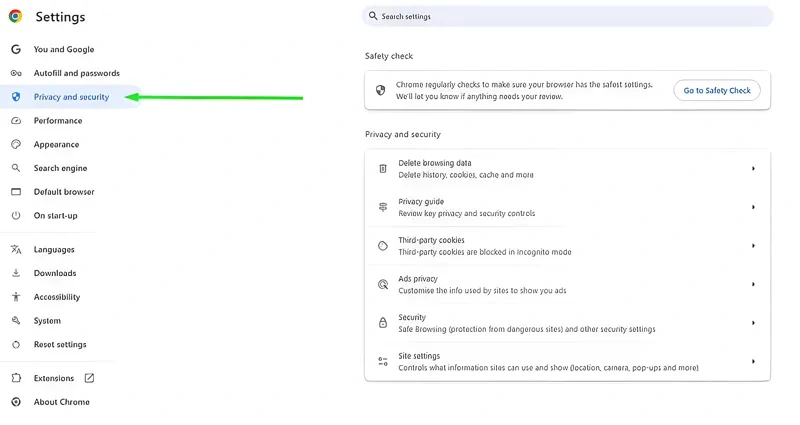Click 'Review key privacy and security controls' text

pos(466,213)
